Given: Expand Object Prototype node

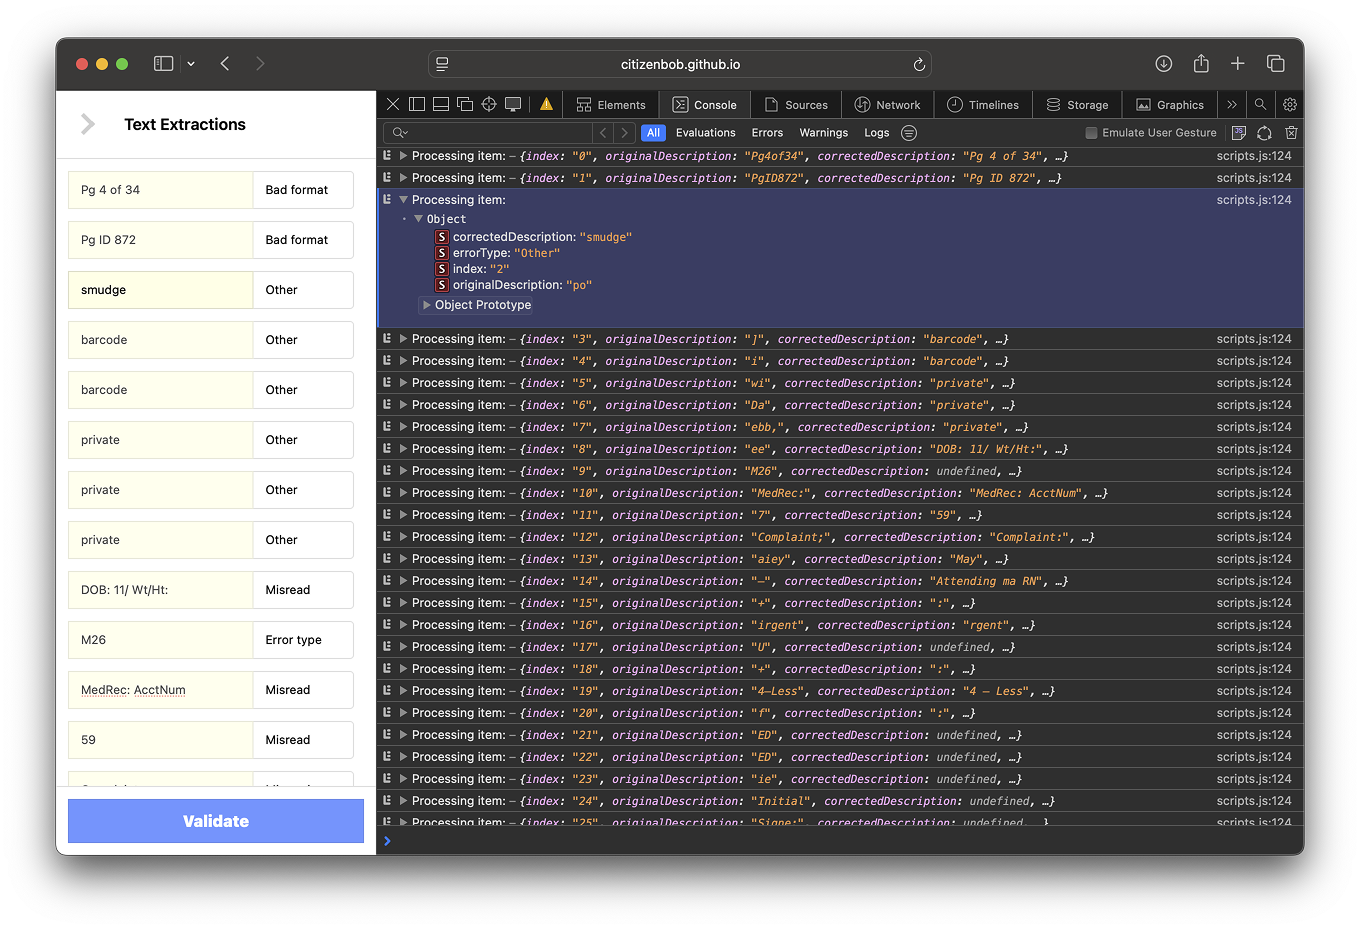Looking at the screenshot, I should (427, 305).
